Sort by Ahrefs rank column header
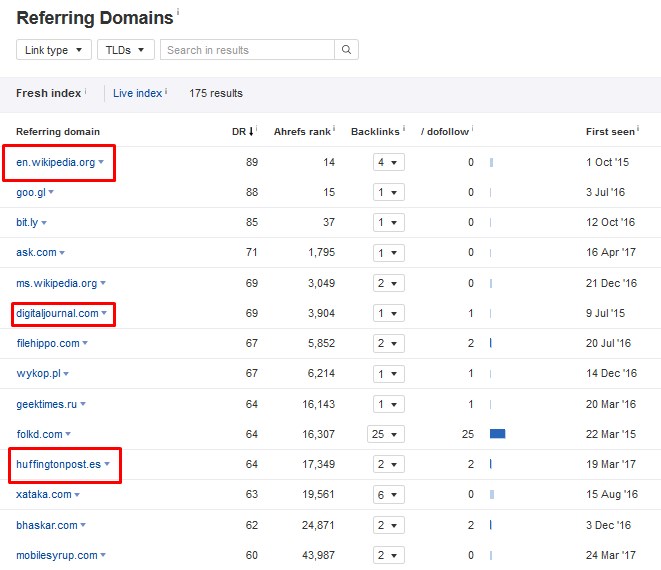 click(302, 132)
